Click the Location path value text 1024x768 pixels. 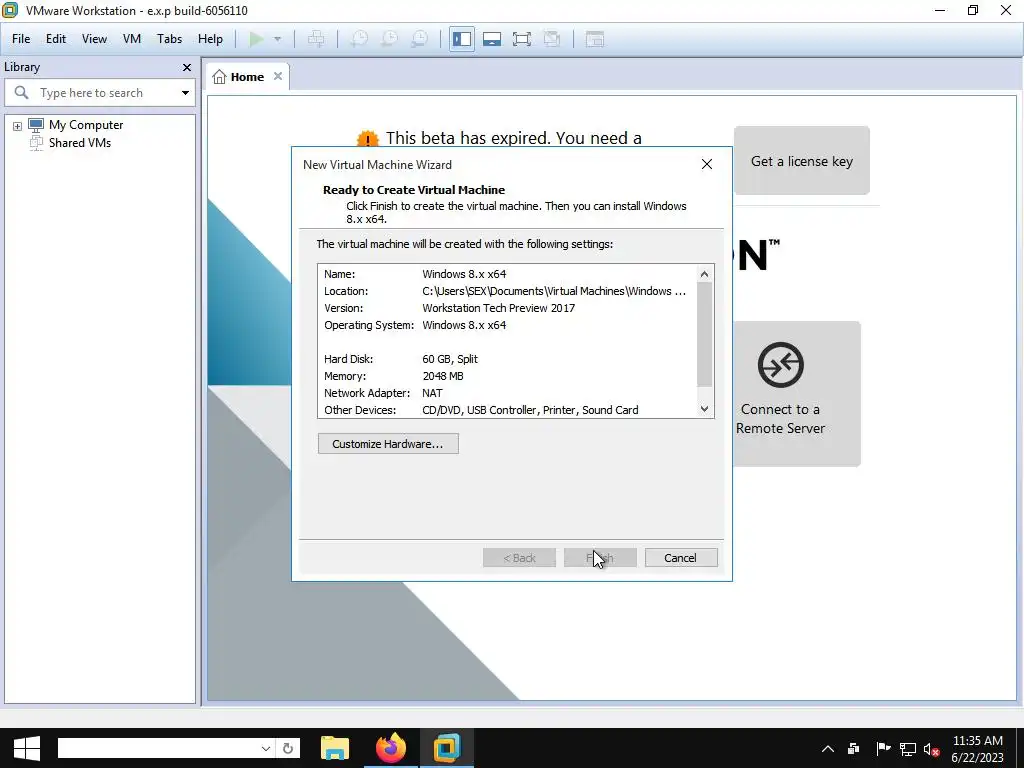[554, 291]
